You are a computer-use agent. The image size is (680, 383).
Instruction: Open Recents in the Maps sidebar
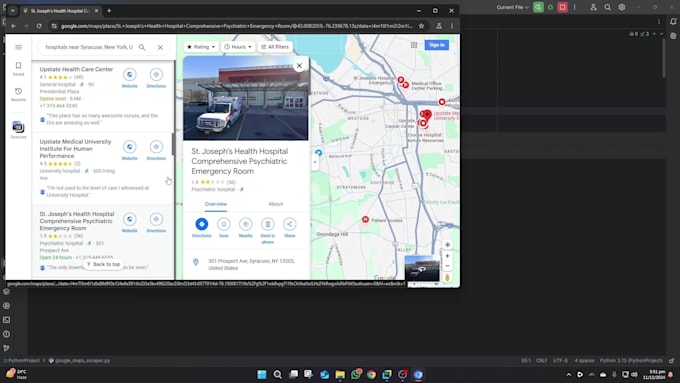(18, 94)
